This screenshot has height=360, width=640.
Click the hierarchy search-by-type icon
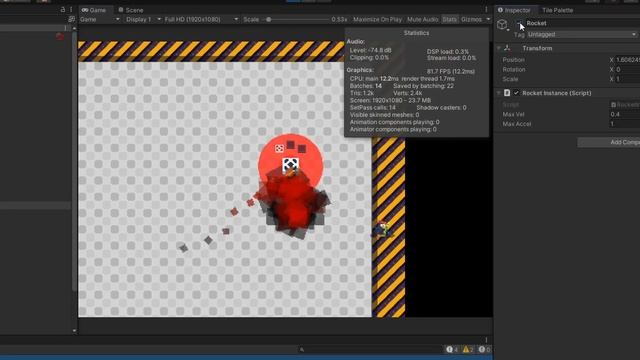click(x=71, y=19)
